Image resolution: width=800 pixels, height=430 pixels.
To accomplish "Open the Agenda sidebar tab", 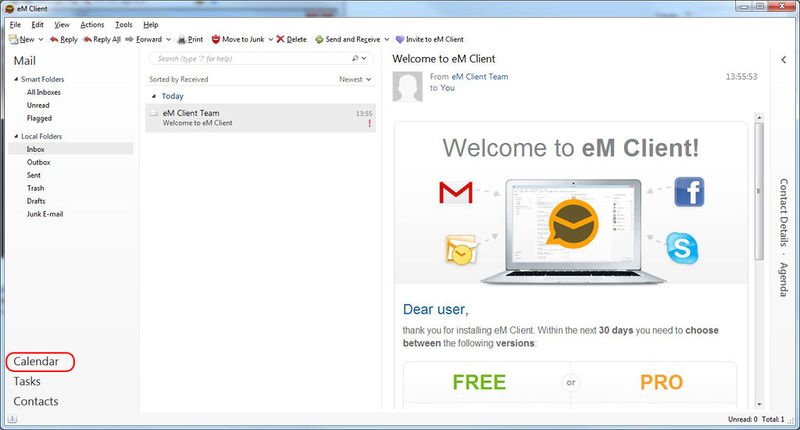I will pos(784,280).
